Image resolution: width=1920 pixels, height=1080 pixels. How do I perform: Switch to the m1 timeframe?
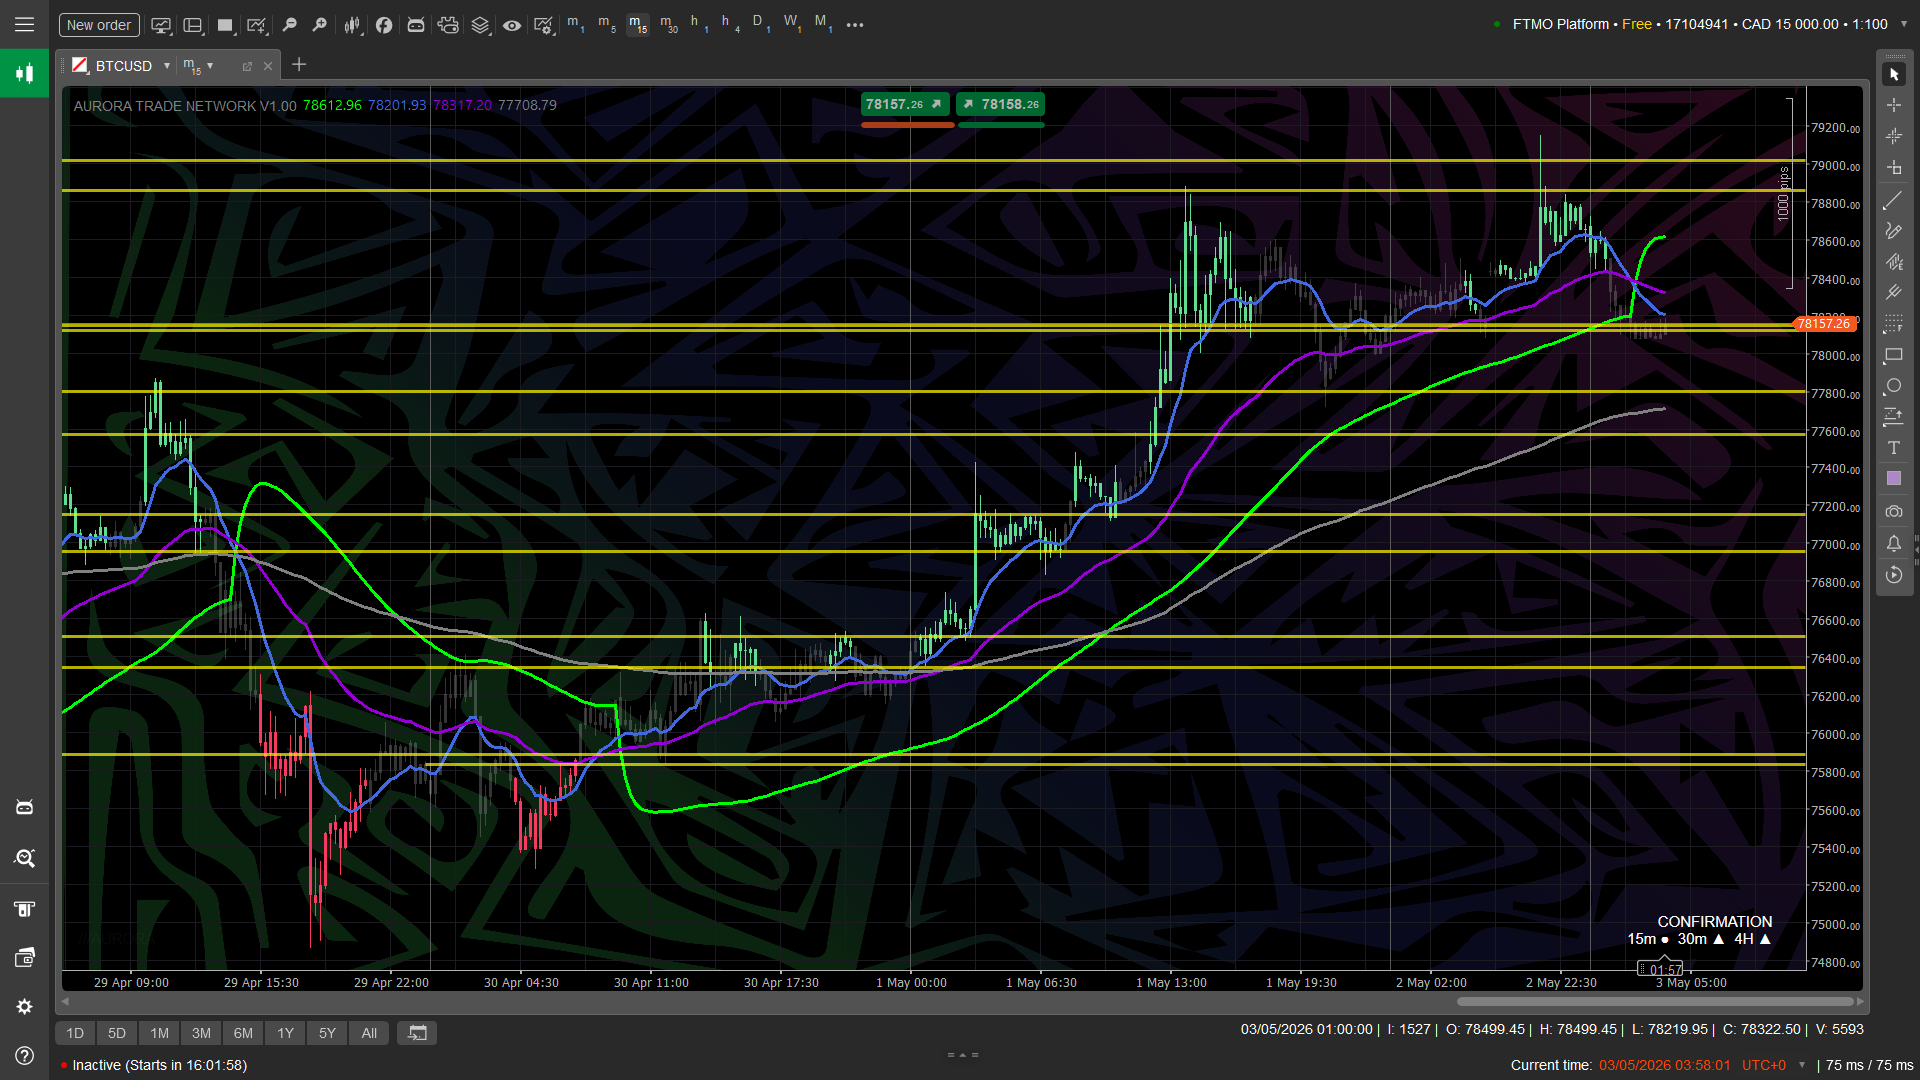576,24
